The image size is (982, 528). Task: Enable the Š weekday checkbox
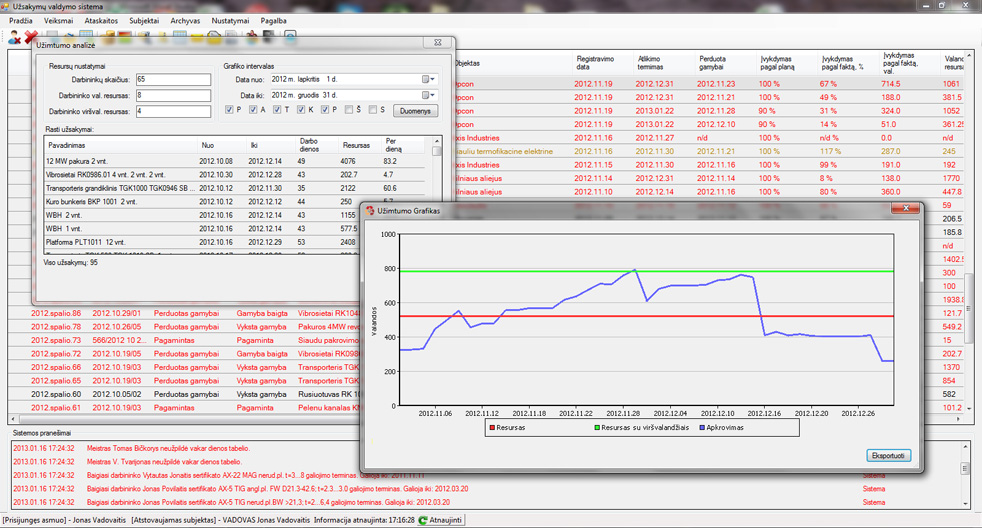(x=349, y=110)
